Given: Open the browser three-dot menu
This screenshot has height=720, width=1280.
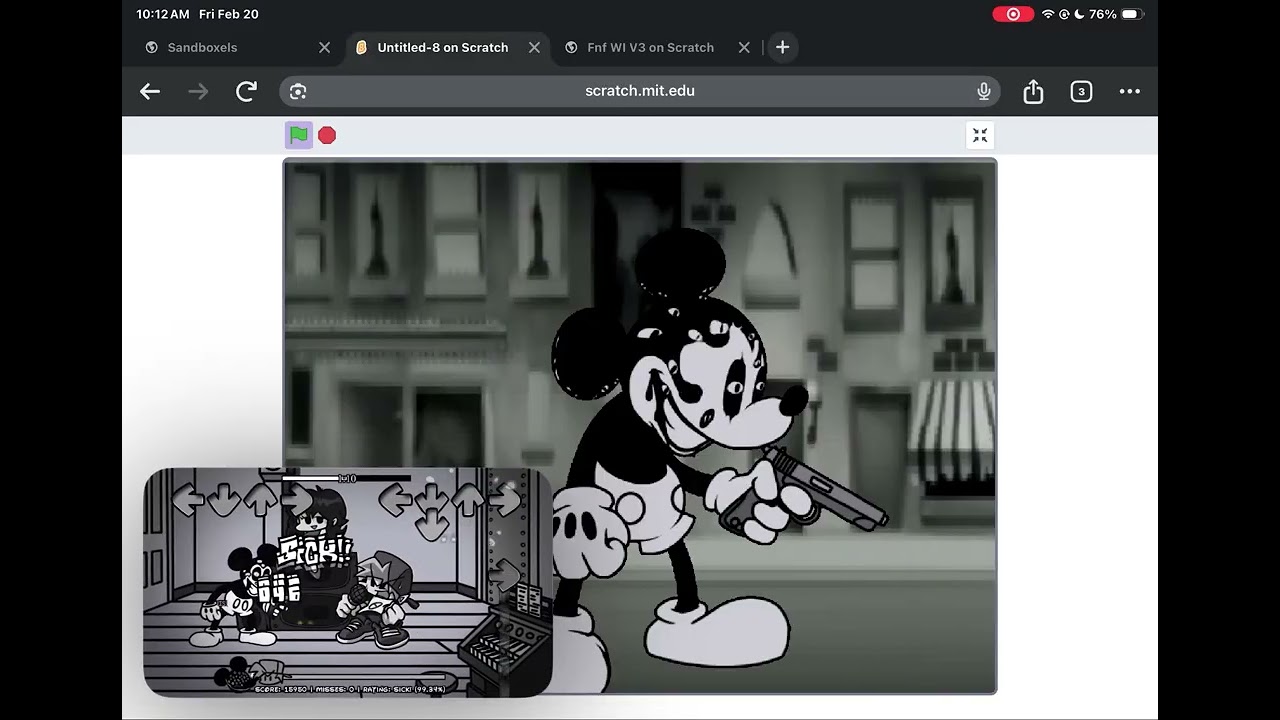Looking at the screenshot, I should click(1130, 91).
